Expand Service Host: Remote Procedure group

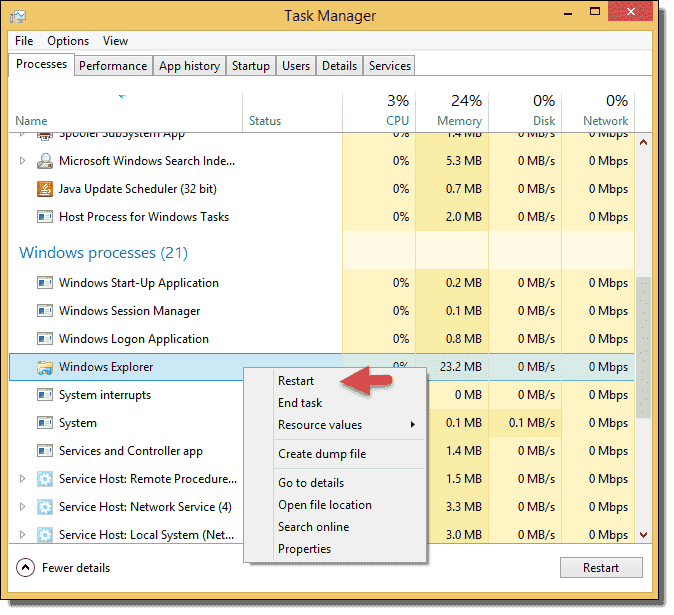(x=22, y=479)
